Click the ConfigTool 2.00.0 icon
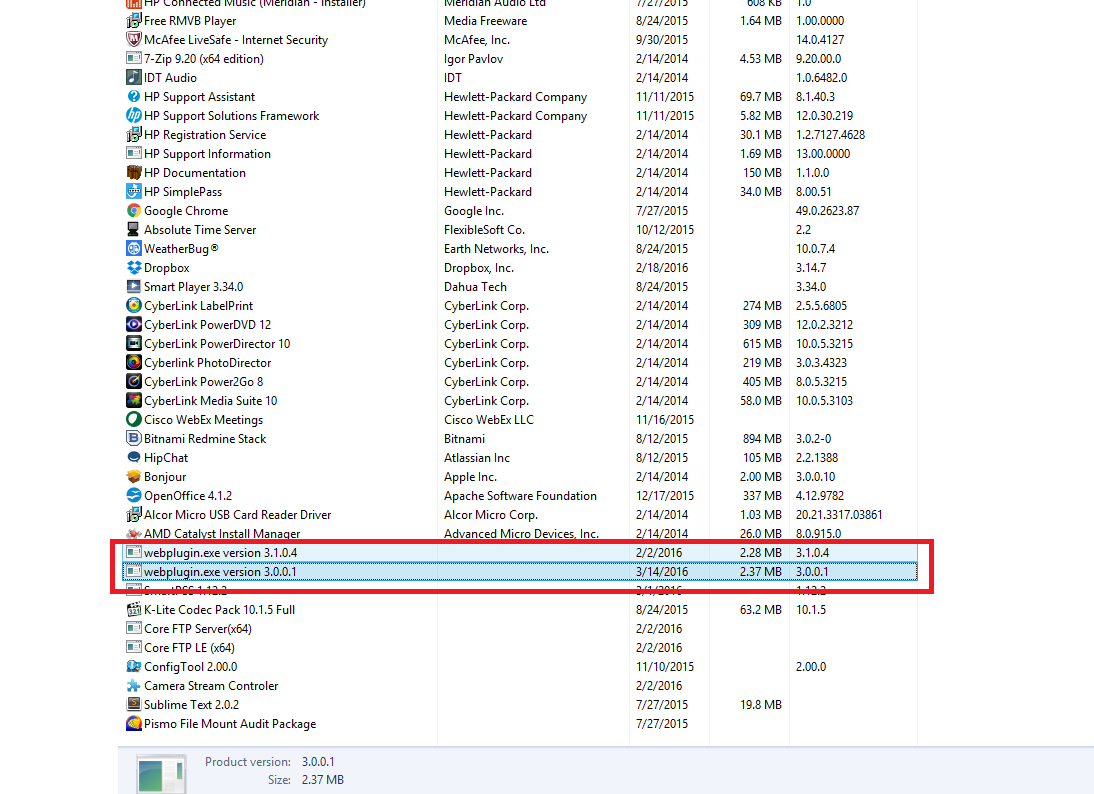Screen dimensions: 1094x794 (x=133, y=666)
